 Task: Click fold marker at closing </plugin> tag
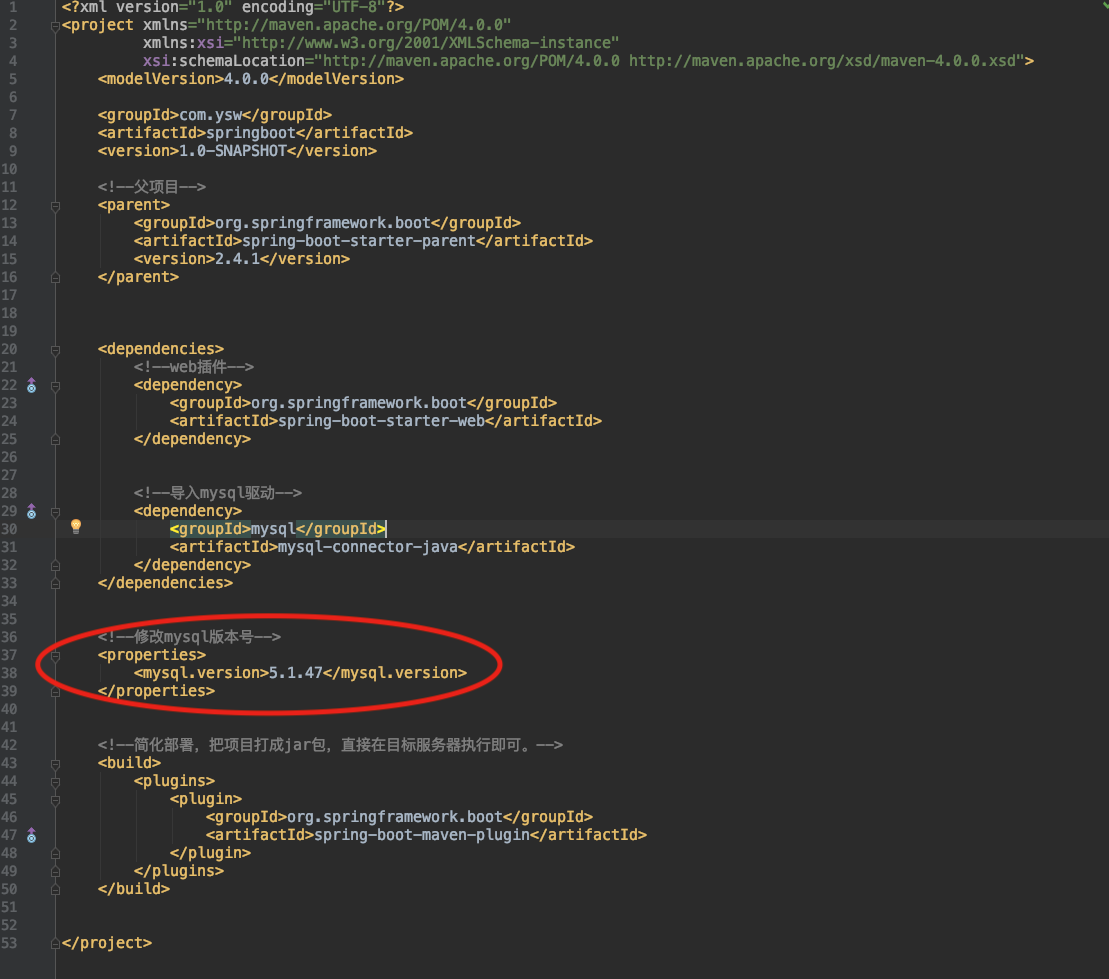pyautogui.click(x=55, y=854)
